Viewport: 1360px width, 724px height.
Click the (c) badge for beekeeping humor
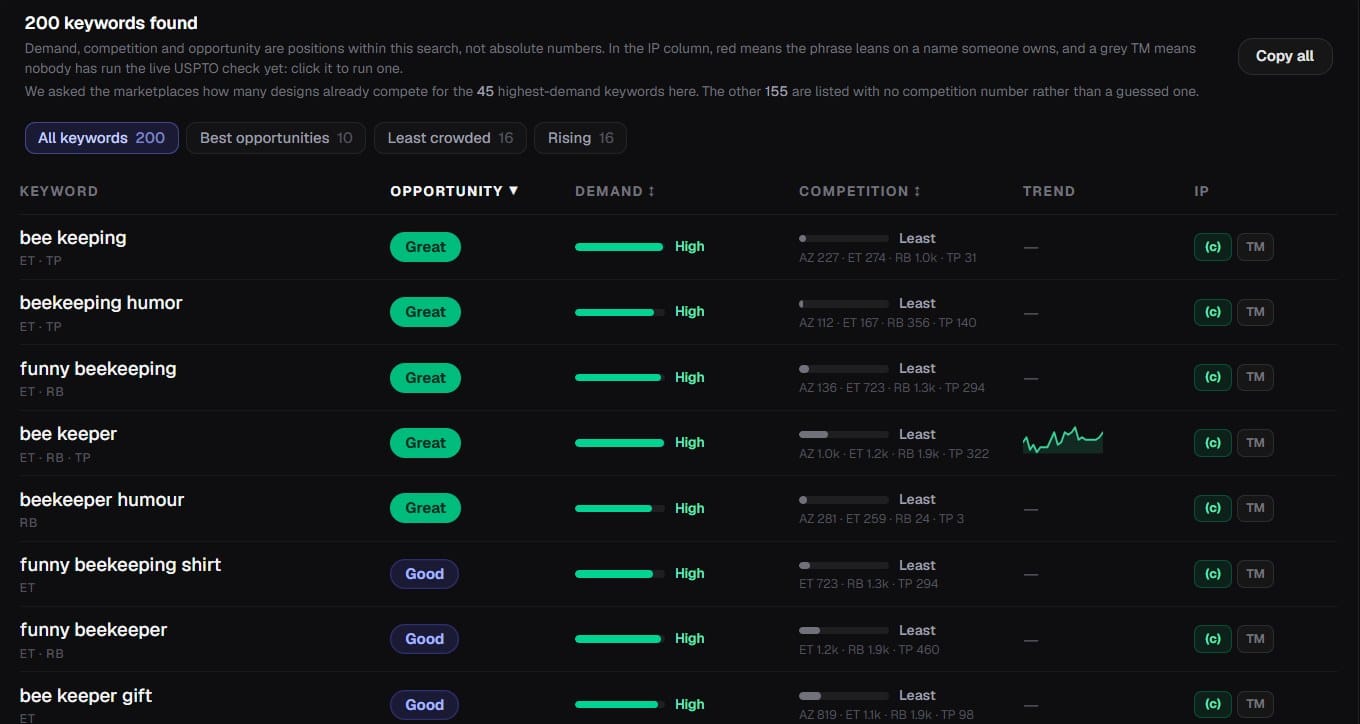(x=1212, y=312)
